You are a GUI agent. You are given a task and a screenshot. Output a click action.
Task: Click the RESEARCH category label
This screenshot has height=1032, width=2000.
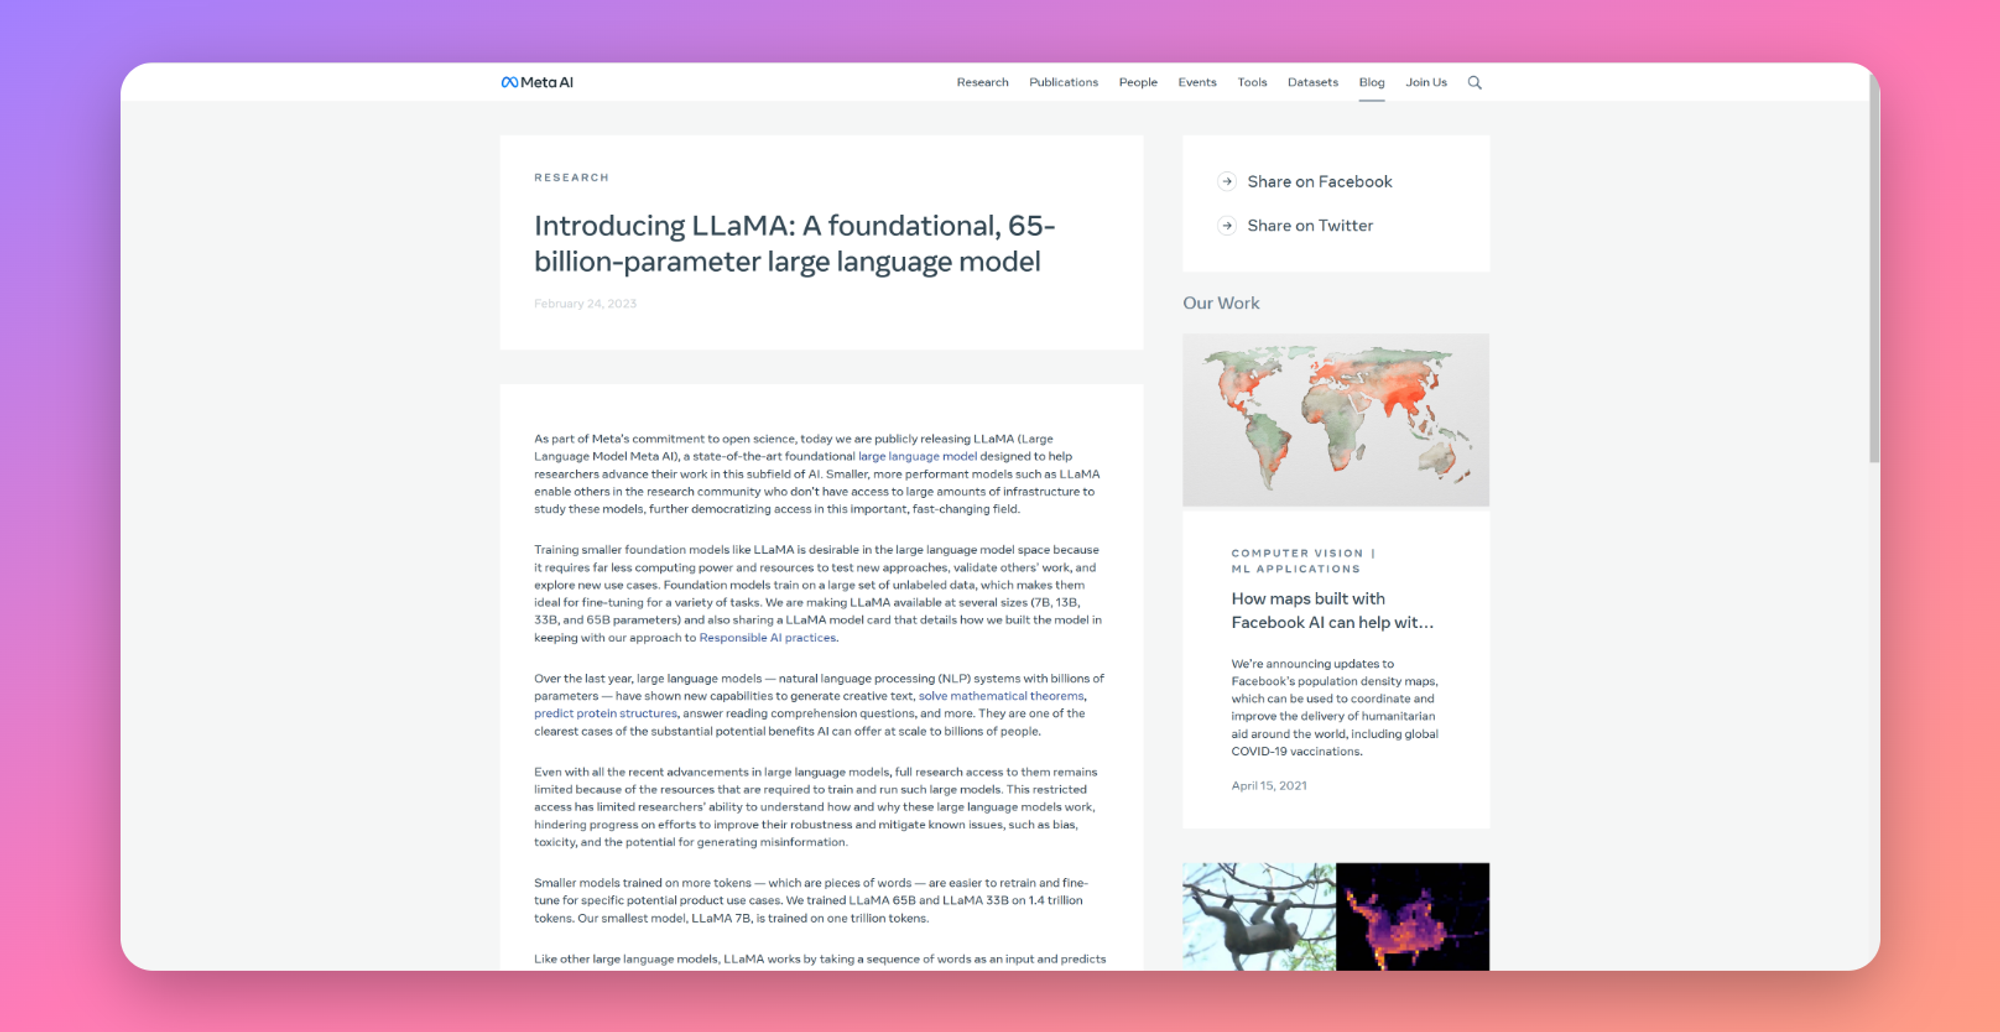571,177
